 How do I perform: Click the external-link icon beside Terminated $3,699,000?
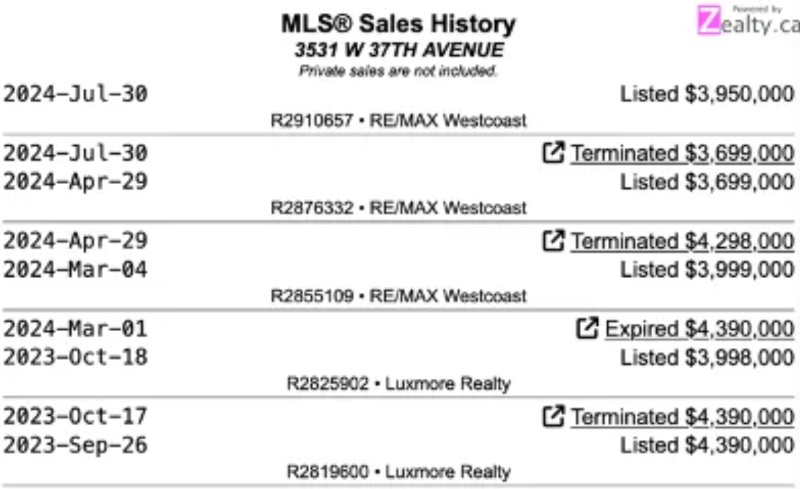point(552,153)
